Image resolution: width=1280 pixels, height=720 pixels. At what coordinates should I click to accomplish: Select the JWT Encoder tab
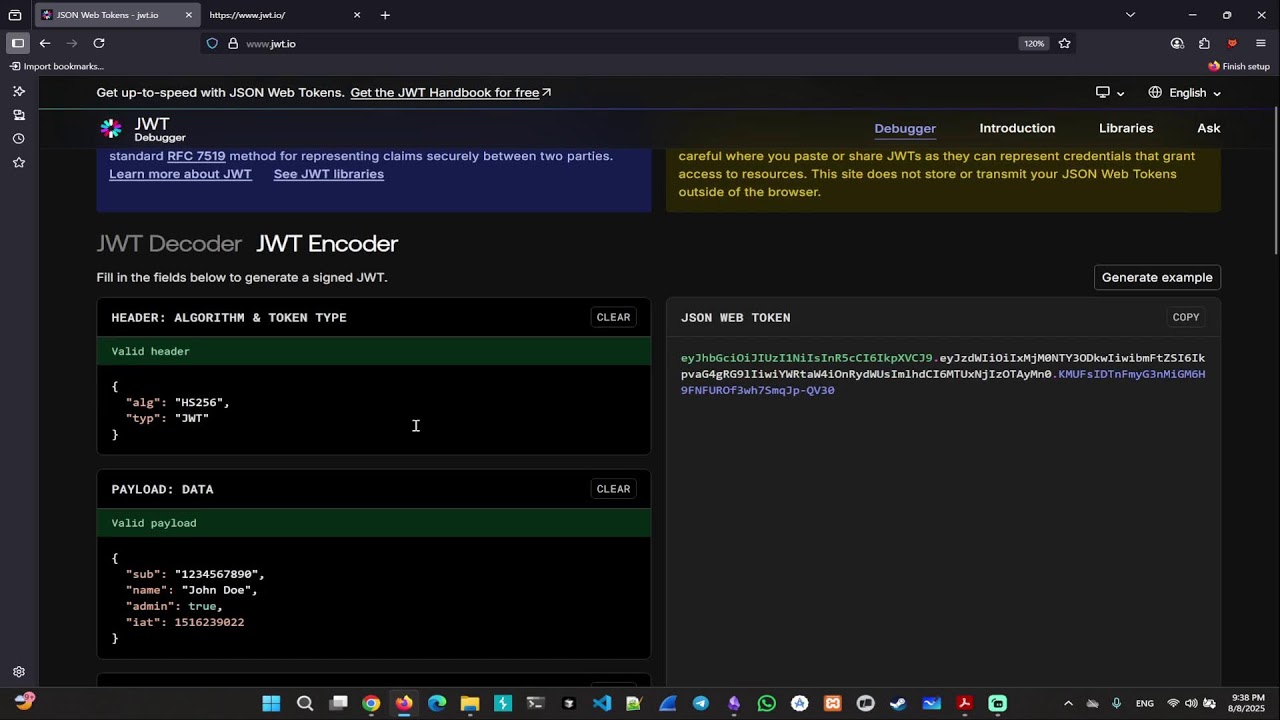(x=327, y=244)
